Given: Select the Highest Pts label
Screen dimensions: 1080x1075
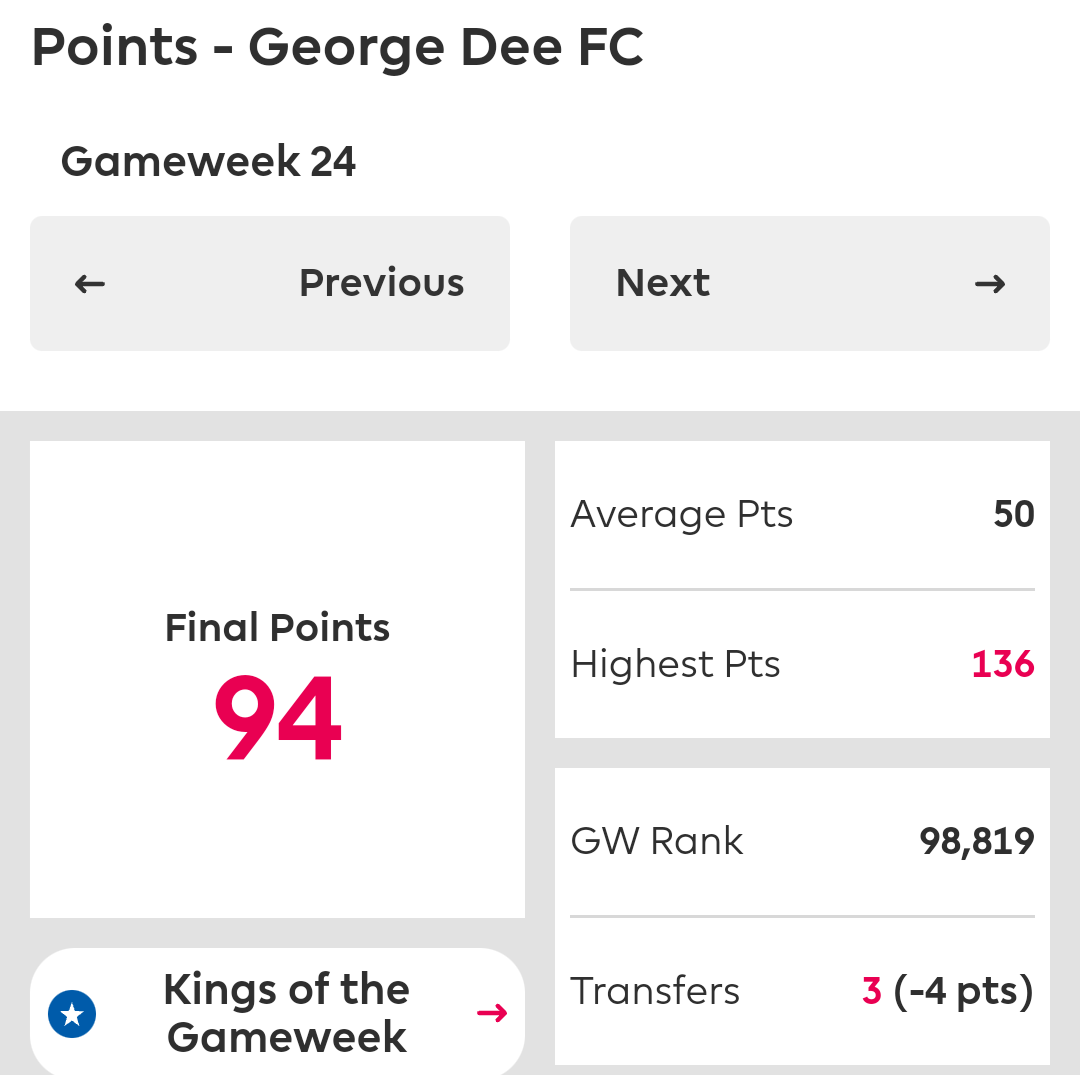Looking at the screenshot, I should point(676,665).
